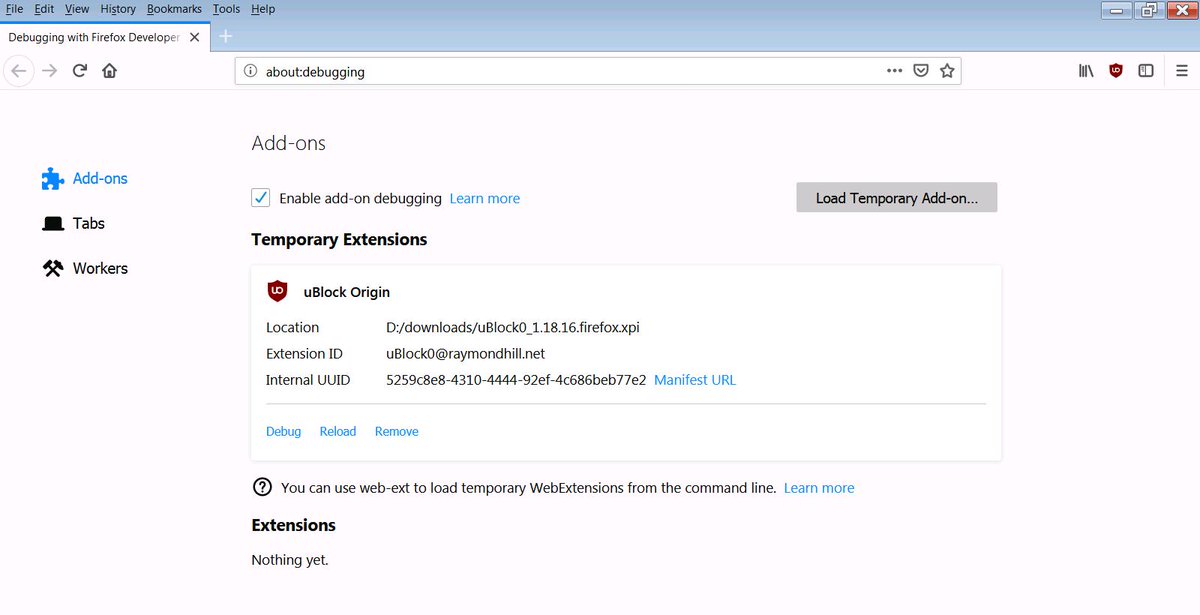The image size is (1200, 615).
Task: Open Tabs section in sidebar
Action: (89, 224)
